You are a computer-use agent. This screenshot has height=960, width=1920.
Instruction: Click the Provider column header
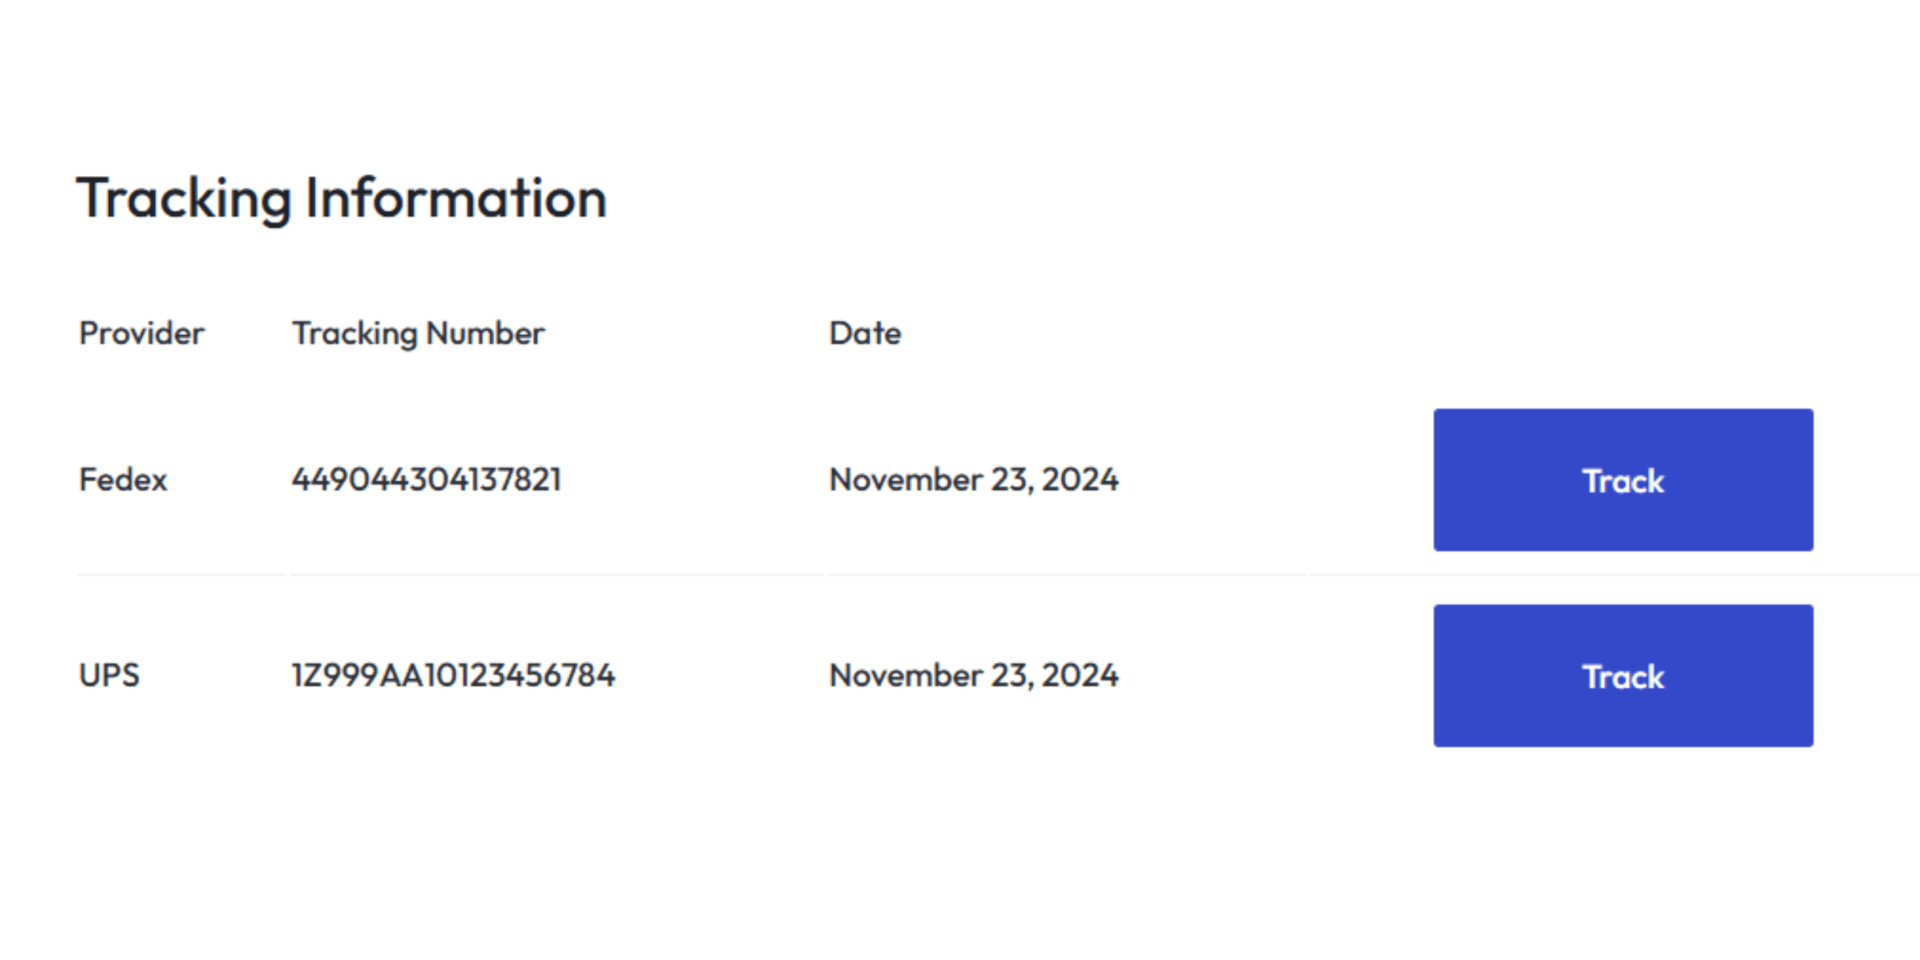[141, 333]
